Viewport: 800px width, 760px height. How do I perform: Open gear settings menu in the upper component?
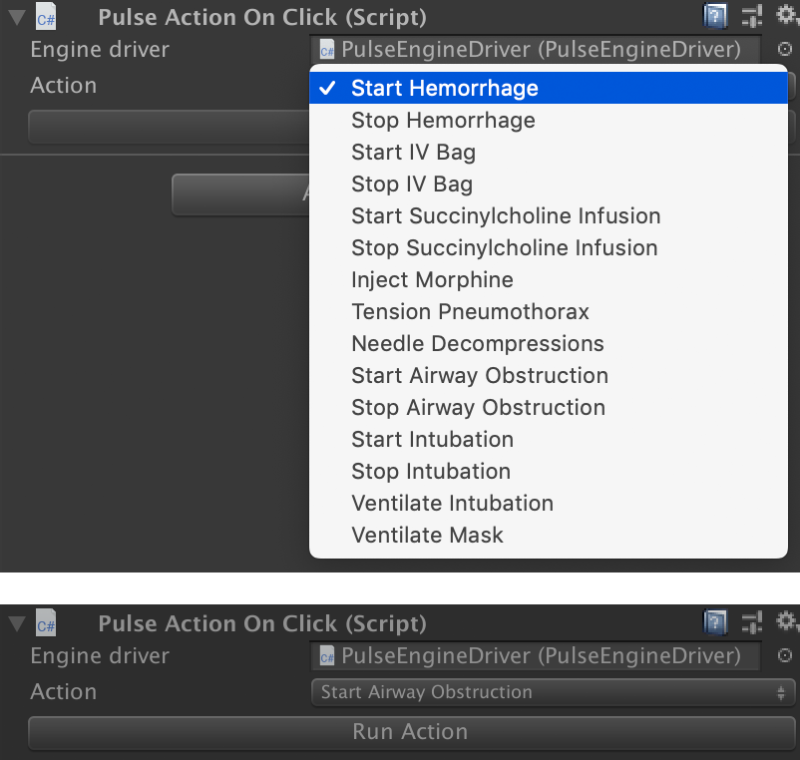(x=787, y=15)
